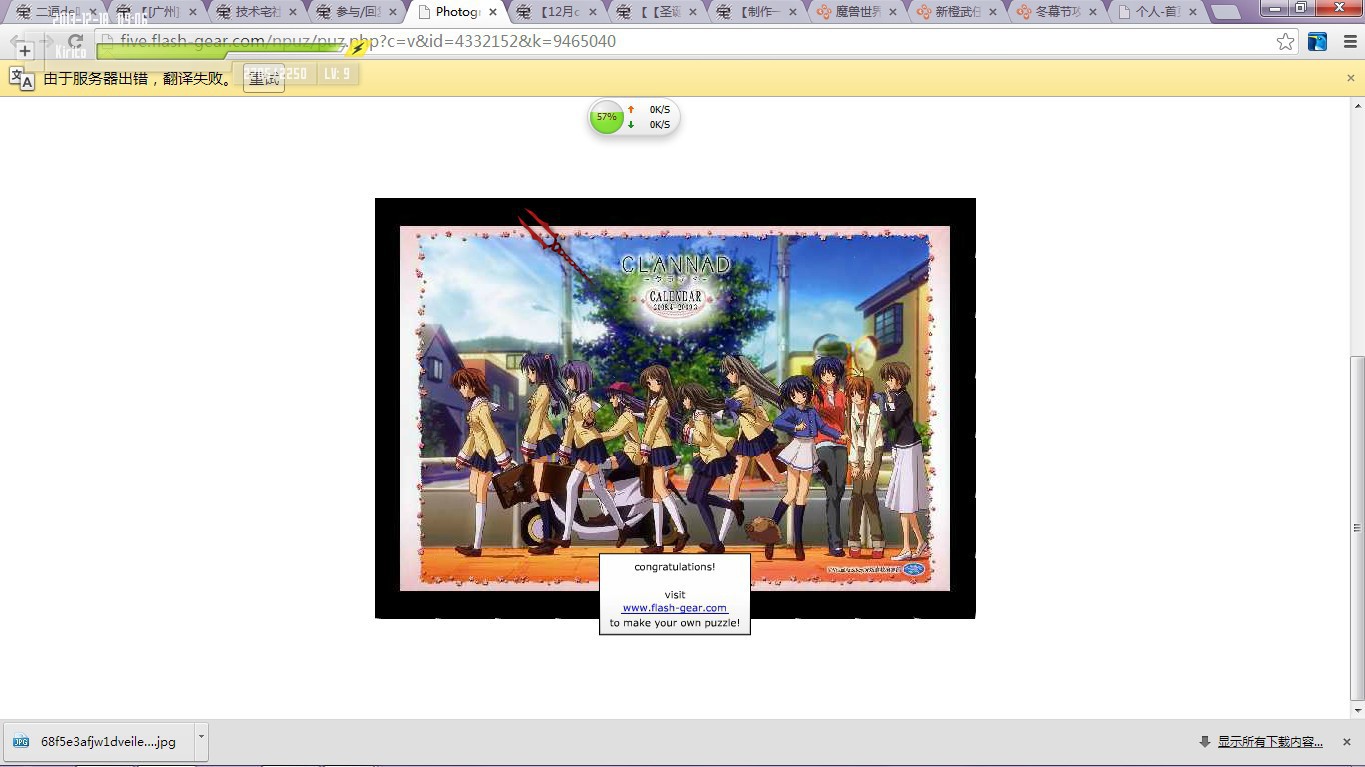Screen dimensions: 1365x767
Task: Open the www.flash-gear.com link
Action: point(675,608)
